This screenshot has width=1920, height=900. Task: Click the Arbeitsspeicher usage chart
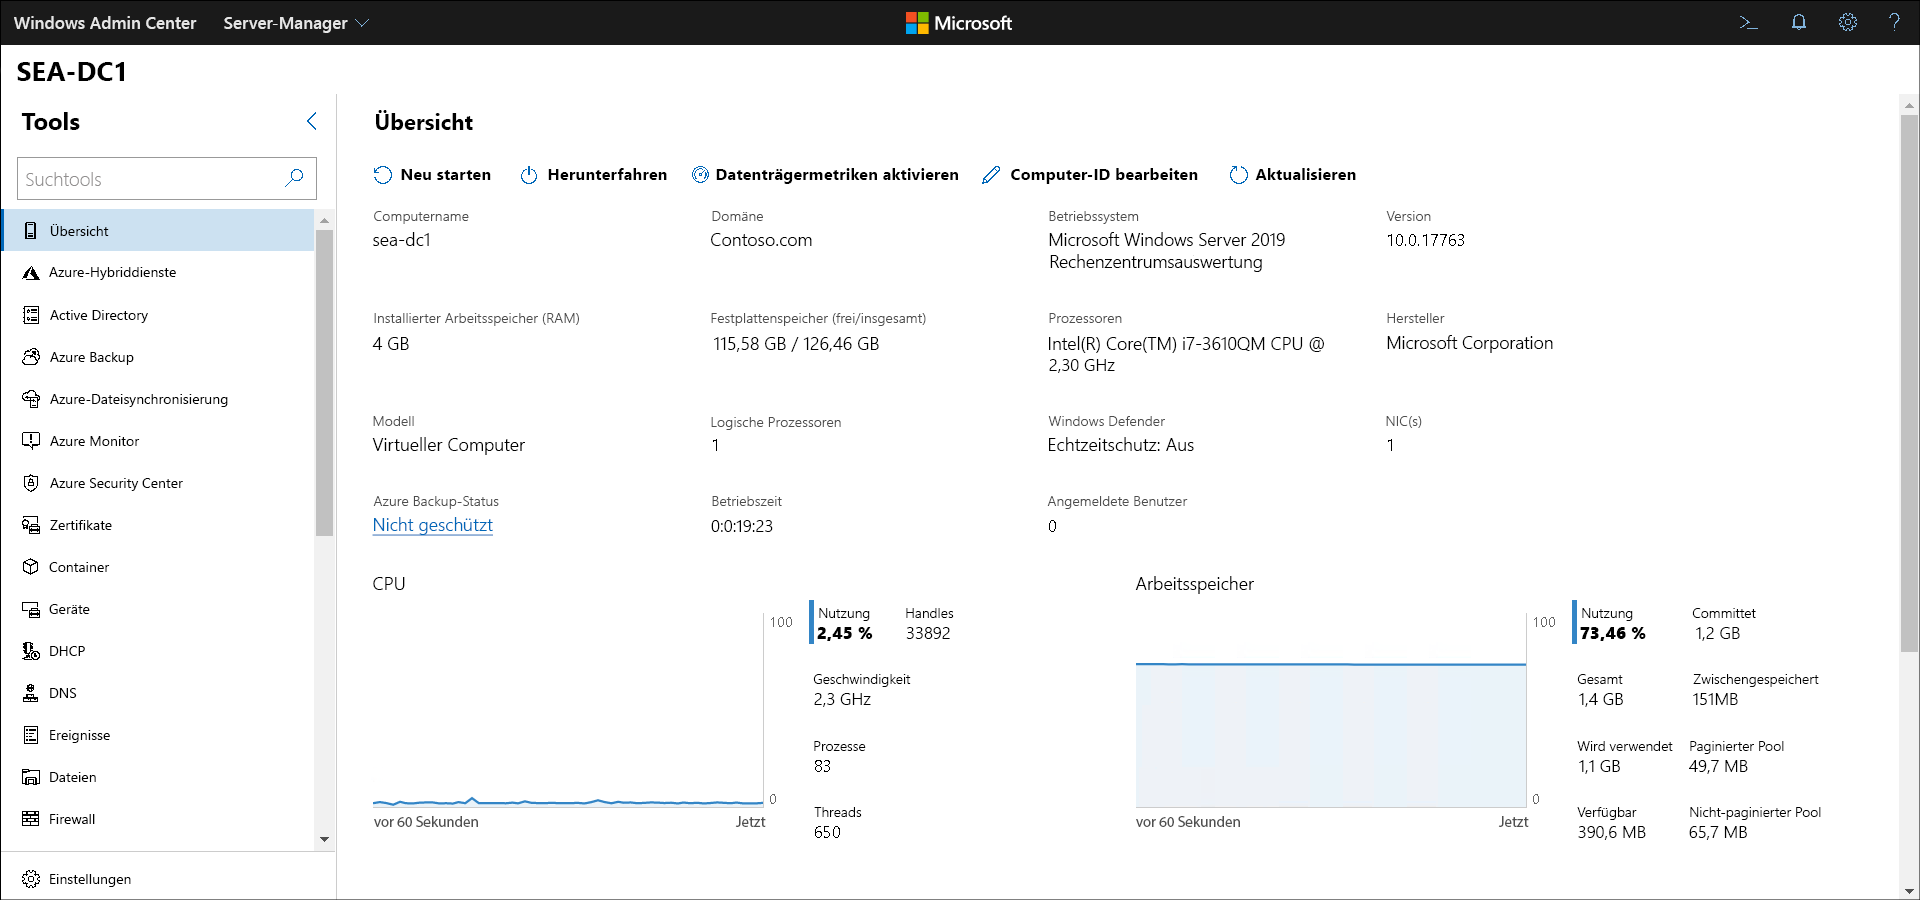[x=1331, y=710]
